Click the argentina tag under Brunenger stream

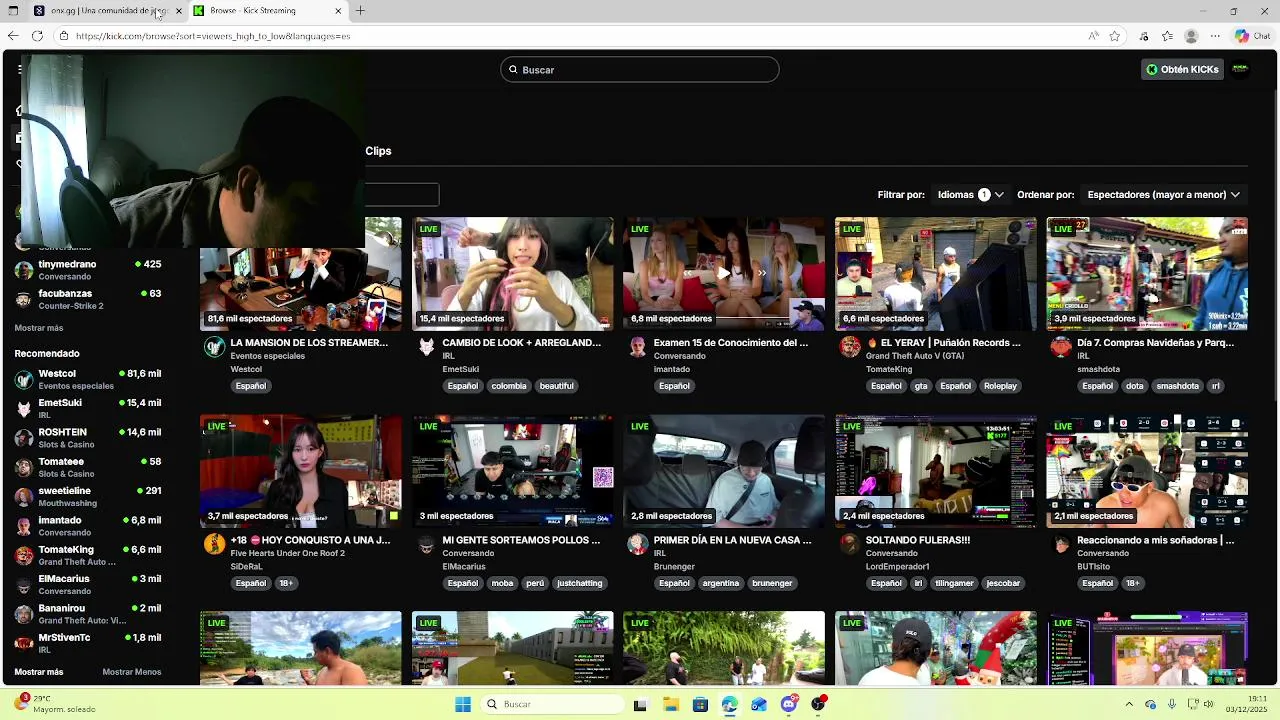[x=720, y=583]
